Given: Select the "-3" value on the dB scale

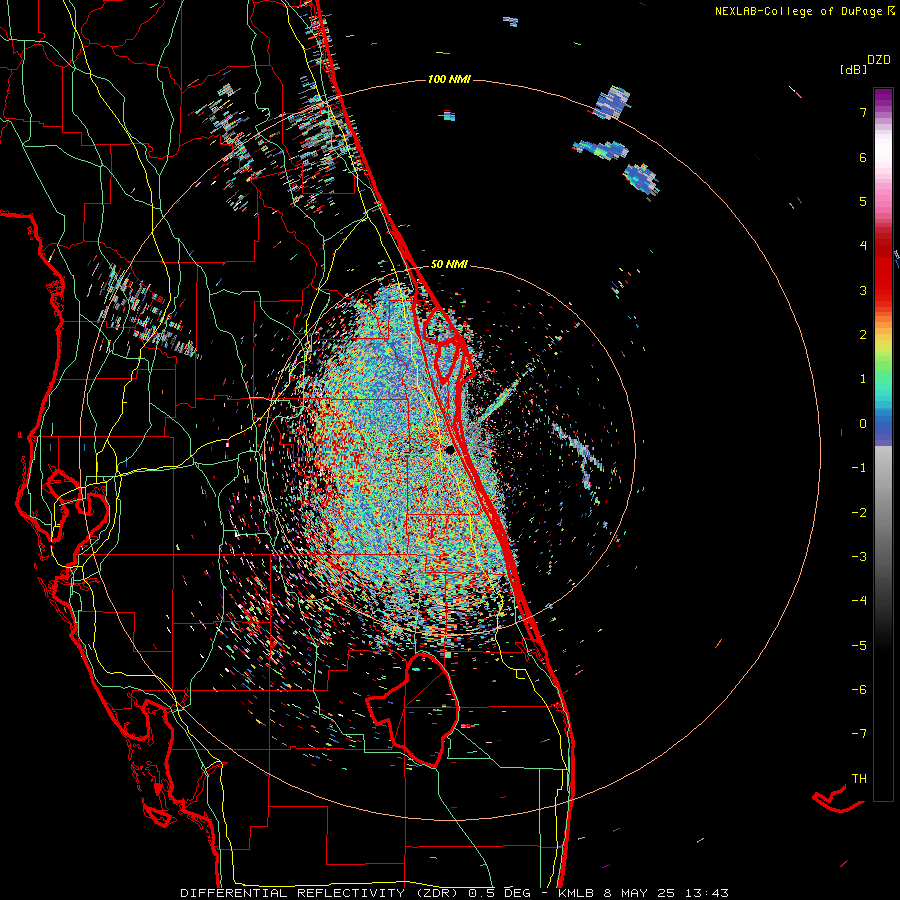Looking at the screenshot, I should [859, 556].
